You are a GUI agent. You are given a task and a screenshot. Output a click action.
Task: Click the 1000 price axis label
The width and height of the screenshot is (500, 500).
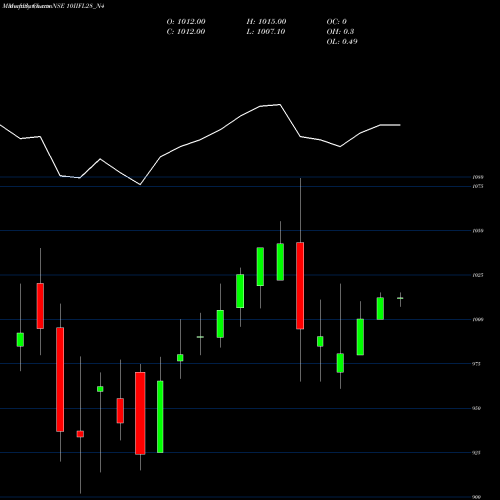click(478, 320)
